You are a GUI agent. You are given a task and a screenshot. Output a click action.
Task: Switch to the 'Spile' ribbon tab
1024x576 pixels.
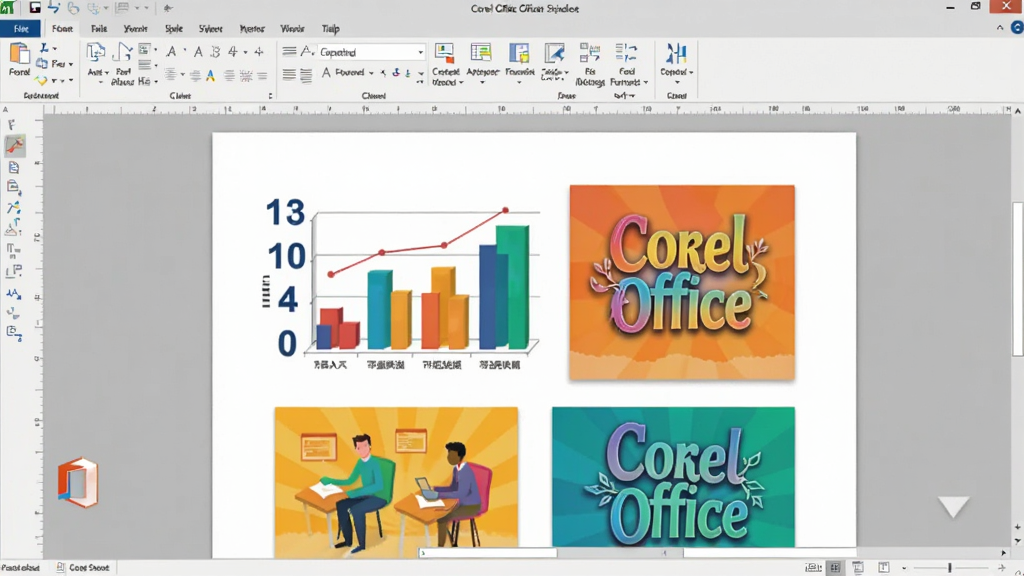click(x=174, y=29)
